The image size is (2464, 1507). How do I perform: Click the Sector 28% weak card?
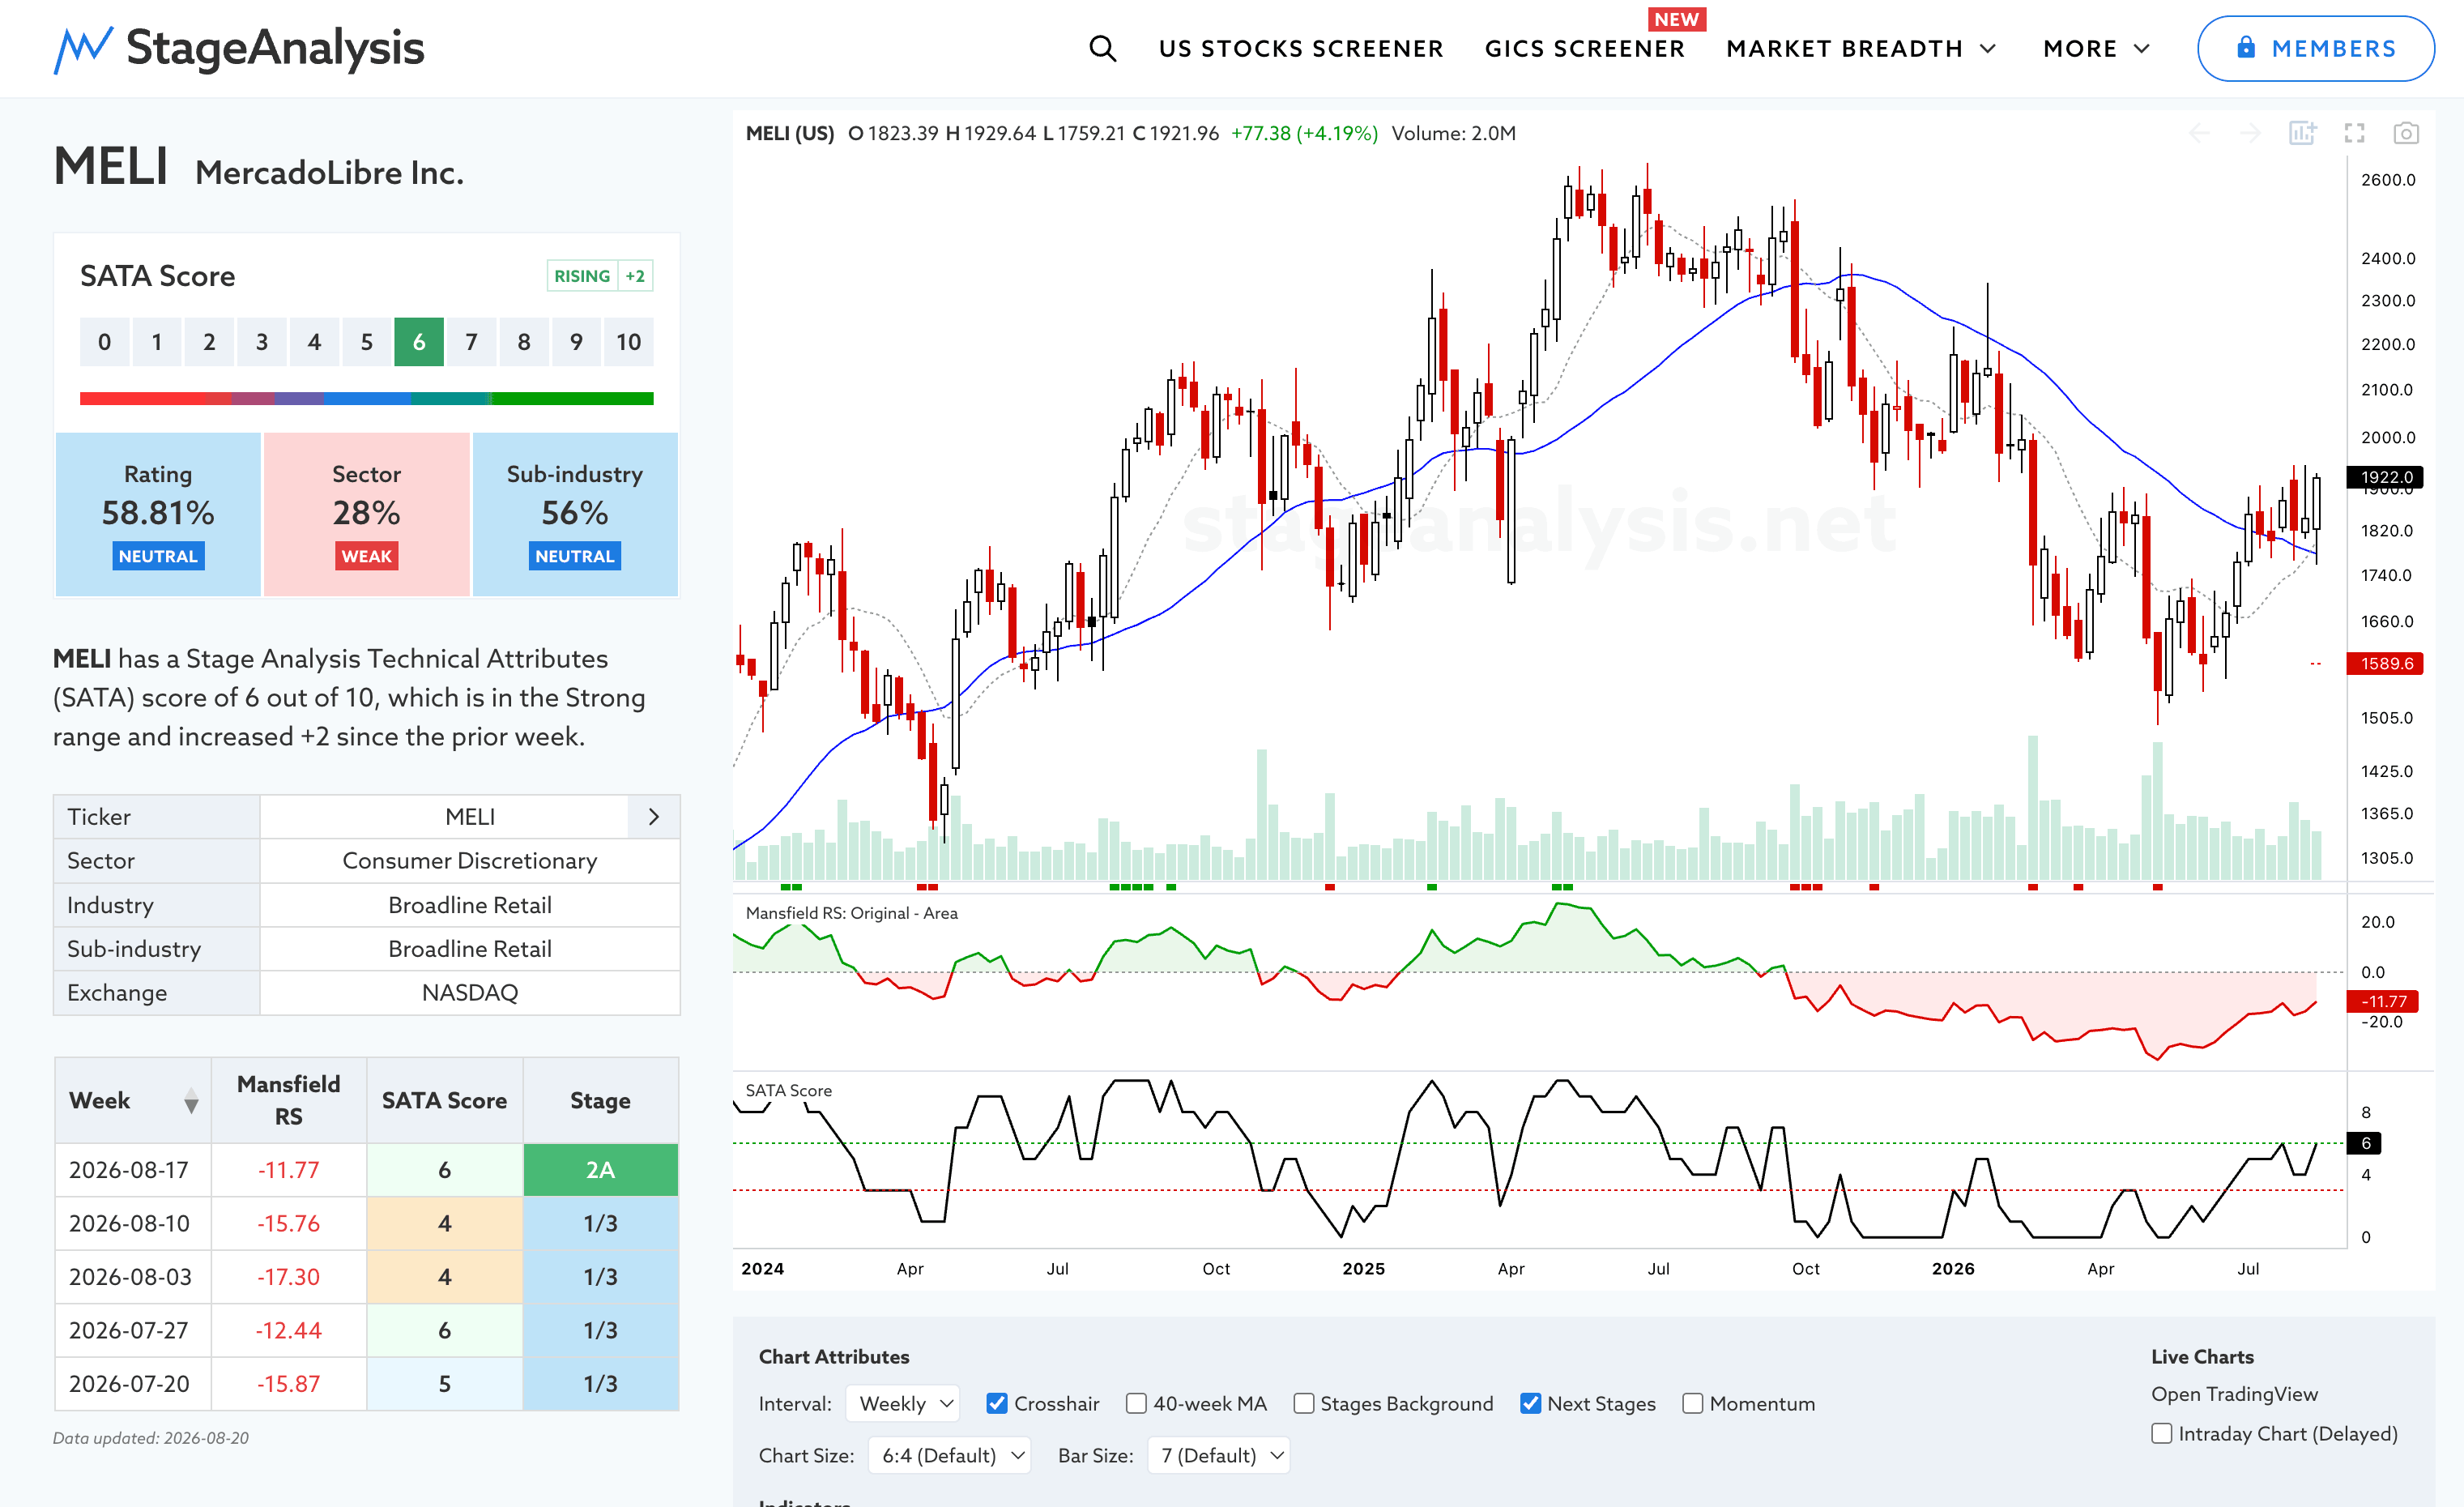(366, 515)
